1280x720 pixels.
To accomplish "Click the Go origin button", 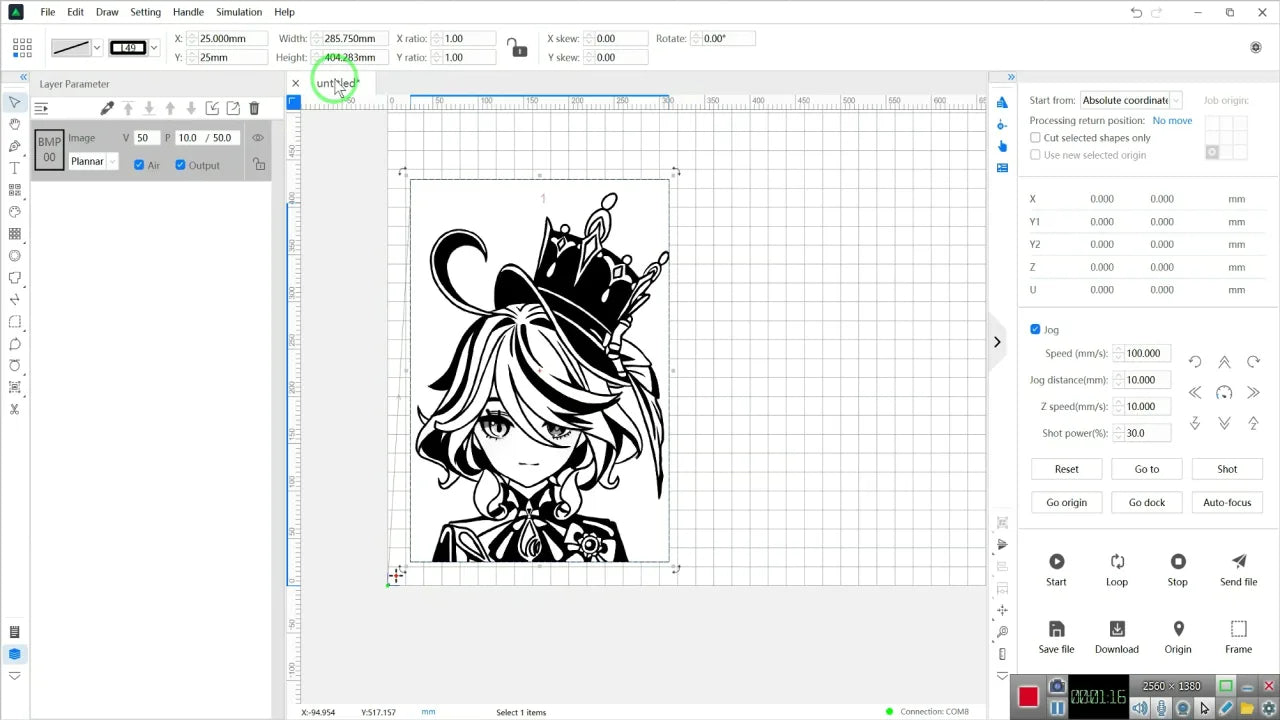I will pyautogui.click(x=1067, y=502).
